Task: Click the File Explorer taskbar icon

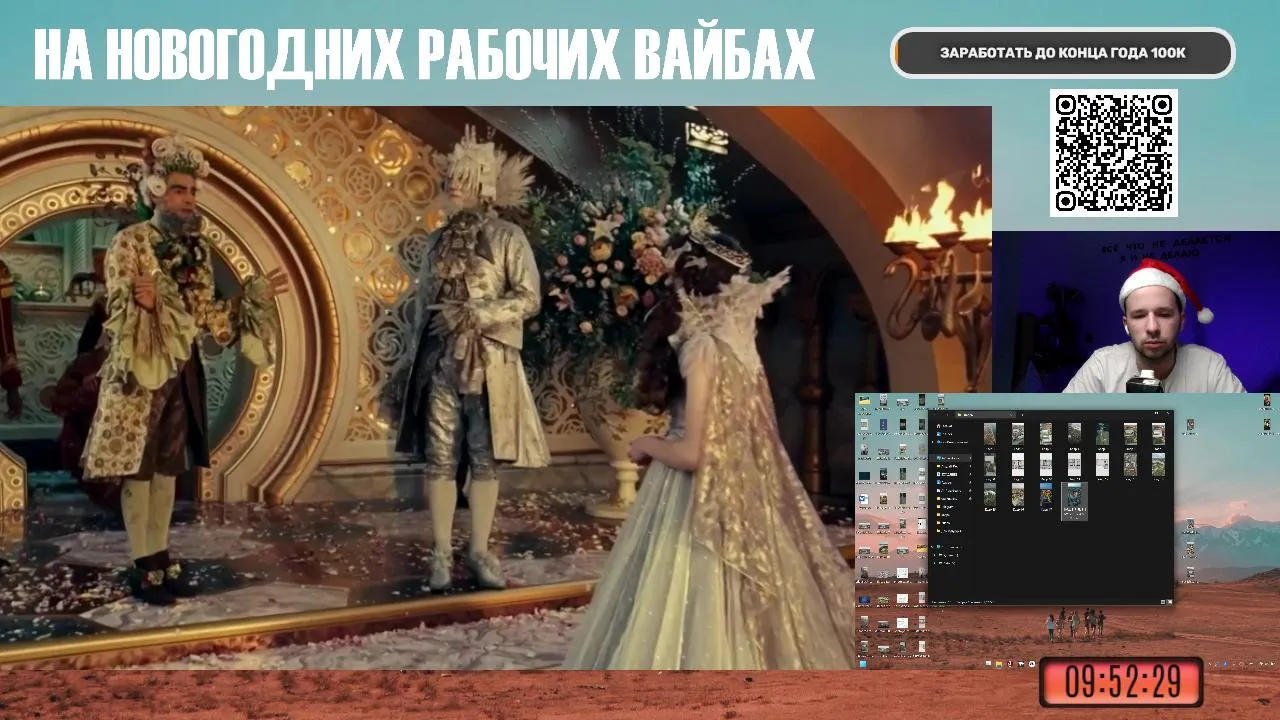Action: [x=999, y=664]
